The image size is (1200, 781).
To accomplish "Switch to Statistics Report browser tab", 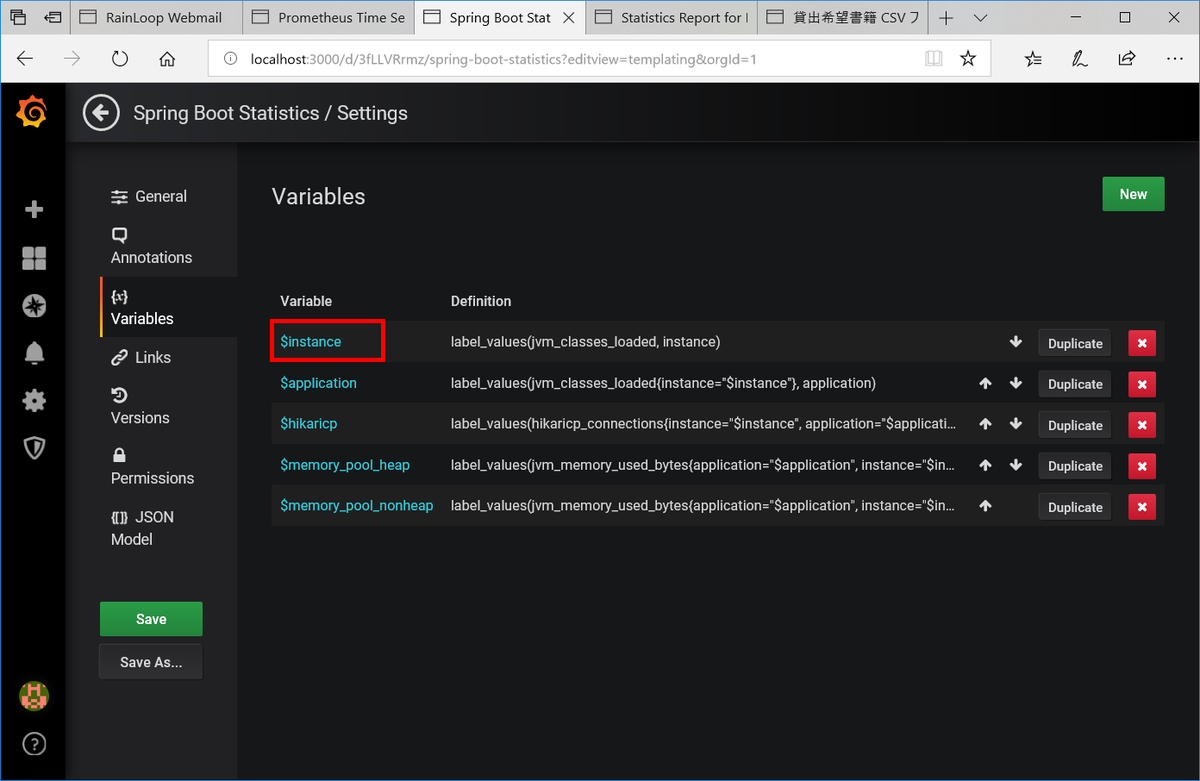I will pos(672,18).
